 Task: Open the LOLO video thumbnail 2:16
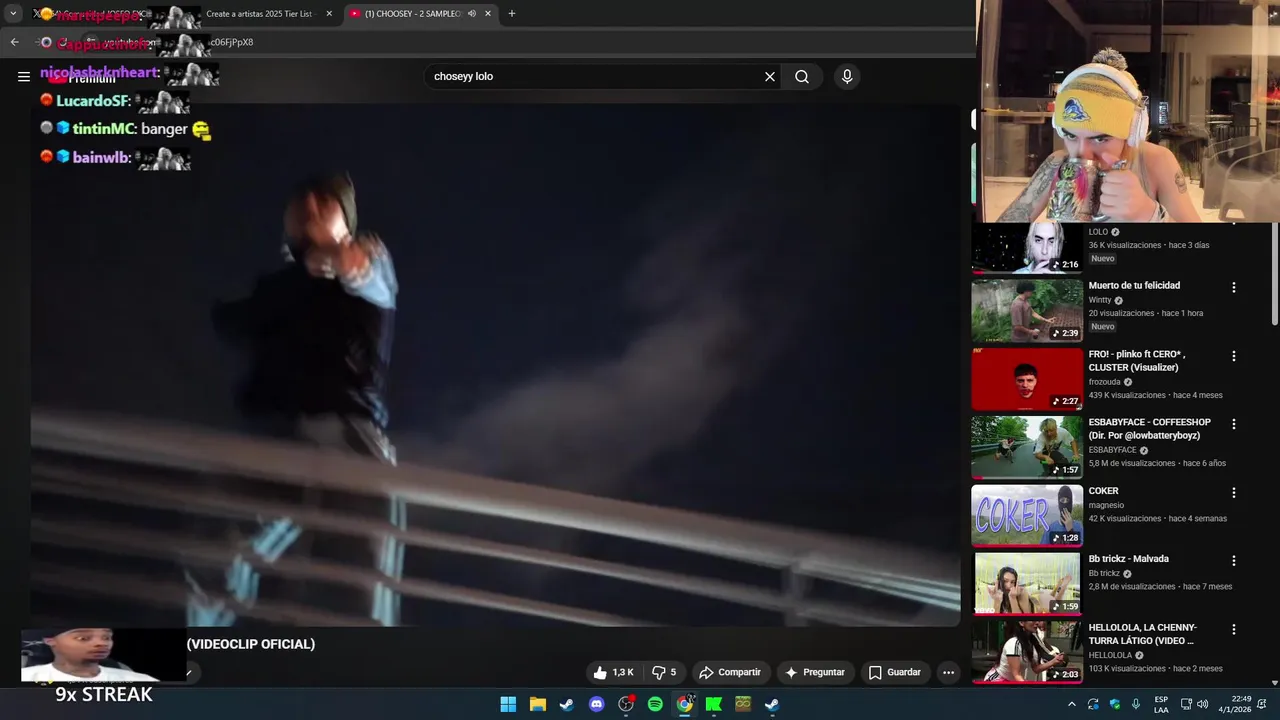click(1027, 247)
